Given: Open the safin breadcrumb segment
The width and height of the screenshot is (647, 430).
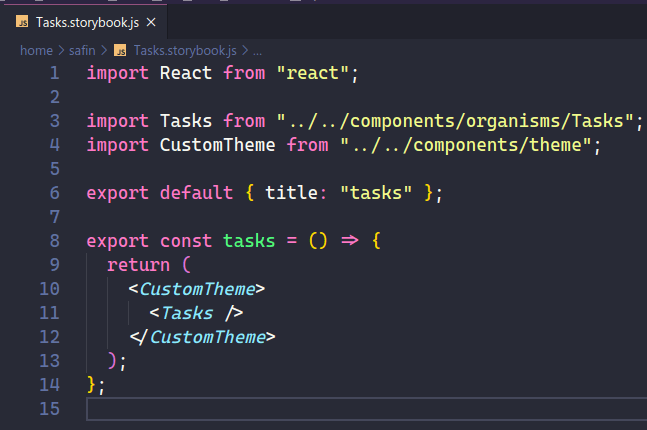Looking at the screenshot, I should pyautogui.click(x=82, y=50).
